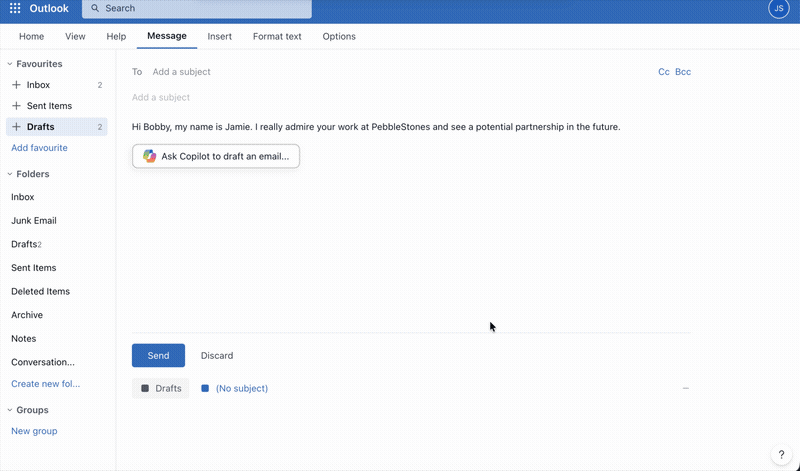This screenshot has width=800, height=471.
Task: Open the Conversation... folder
Action: click(x=43, y=362)
